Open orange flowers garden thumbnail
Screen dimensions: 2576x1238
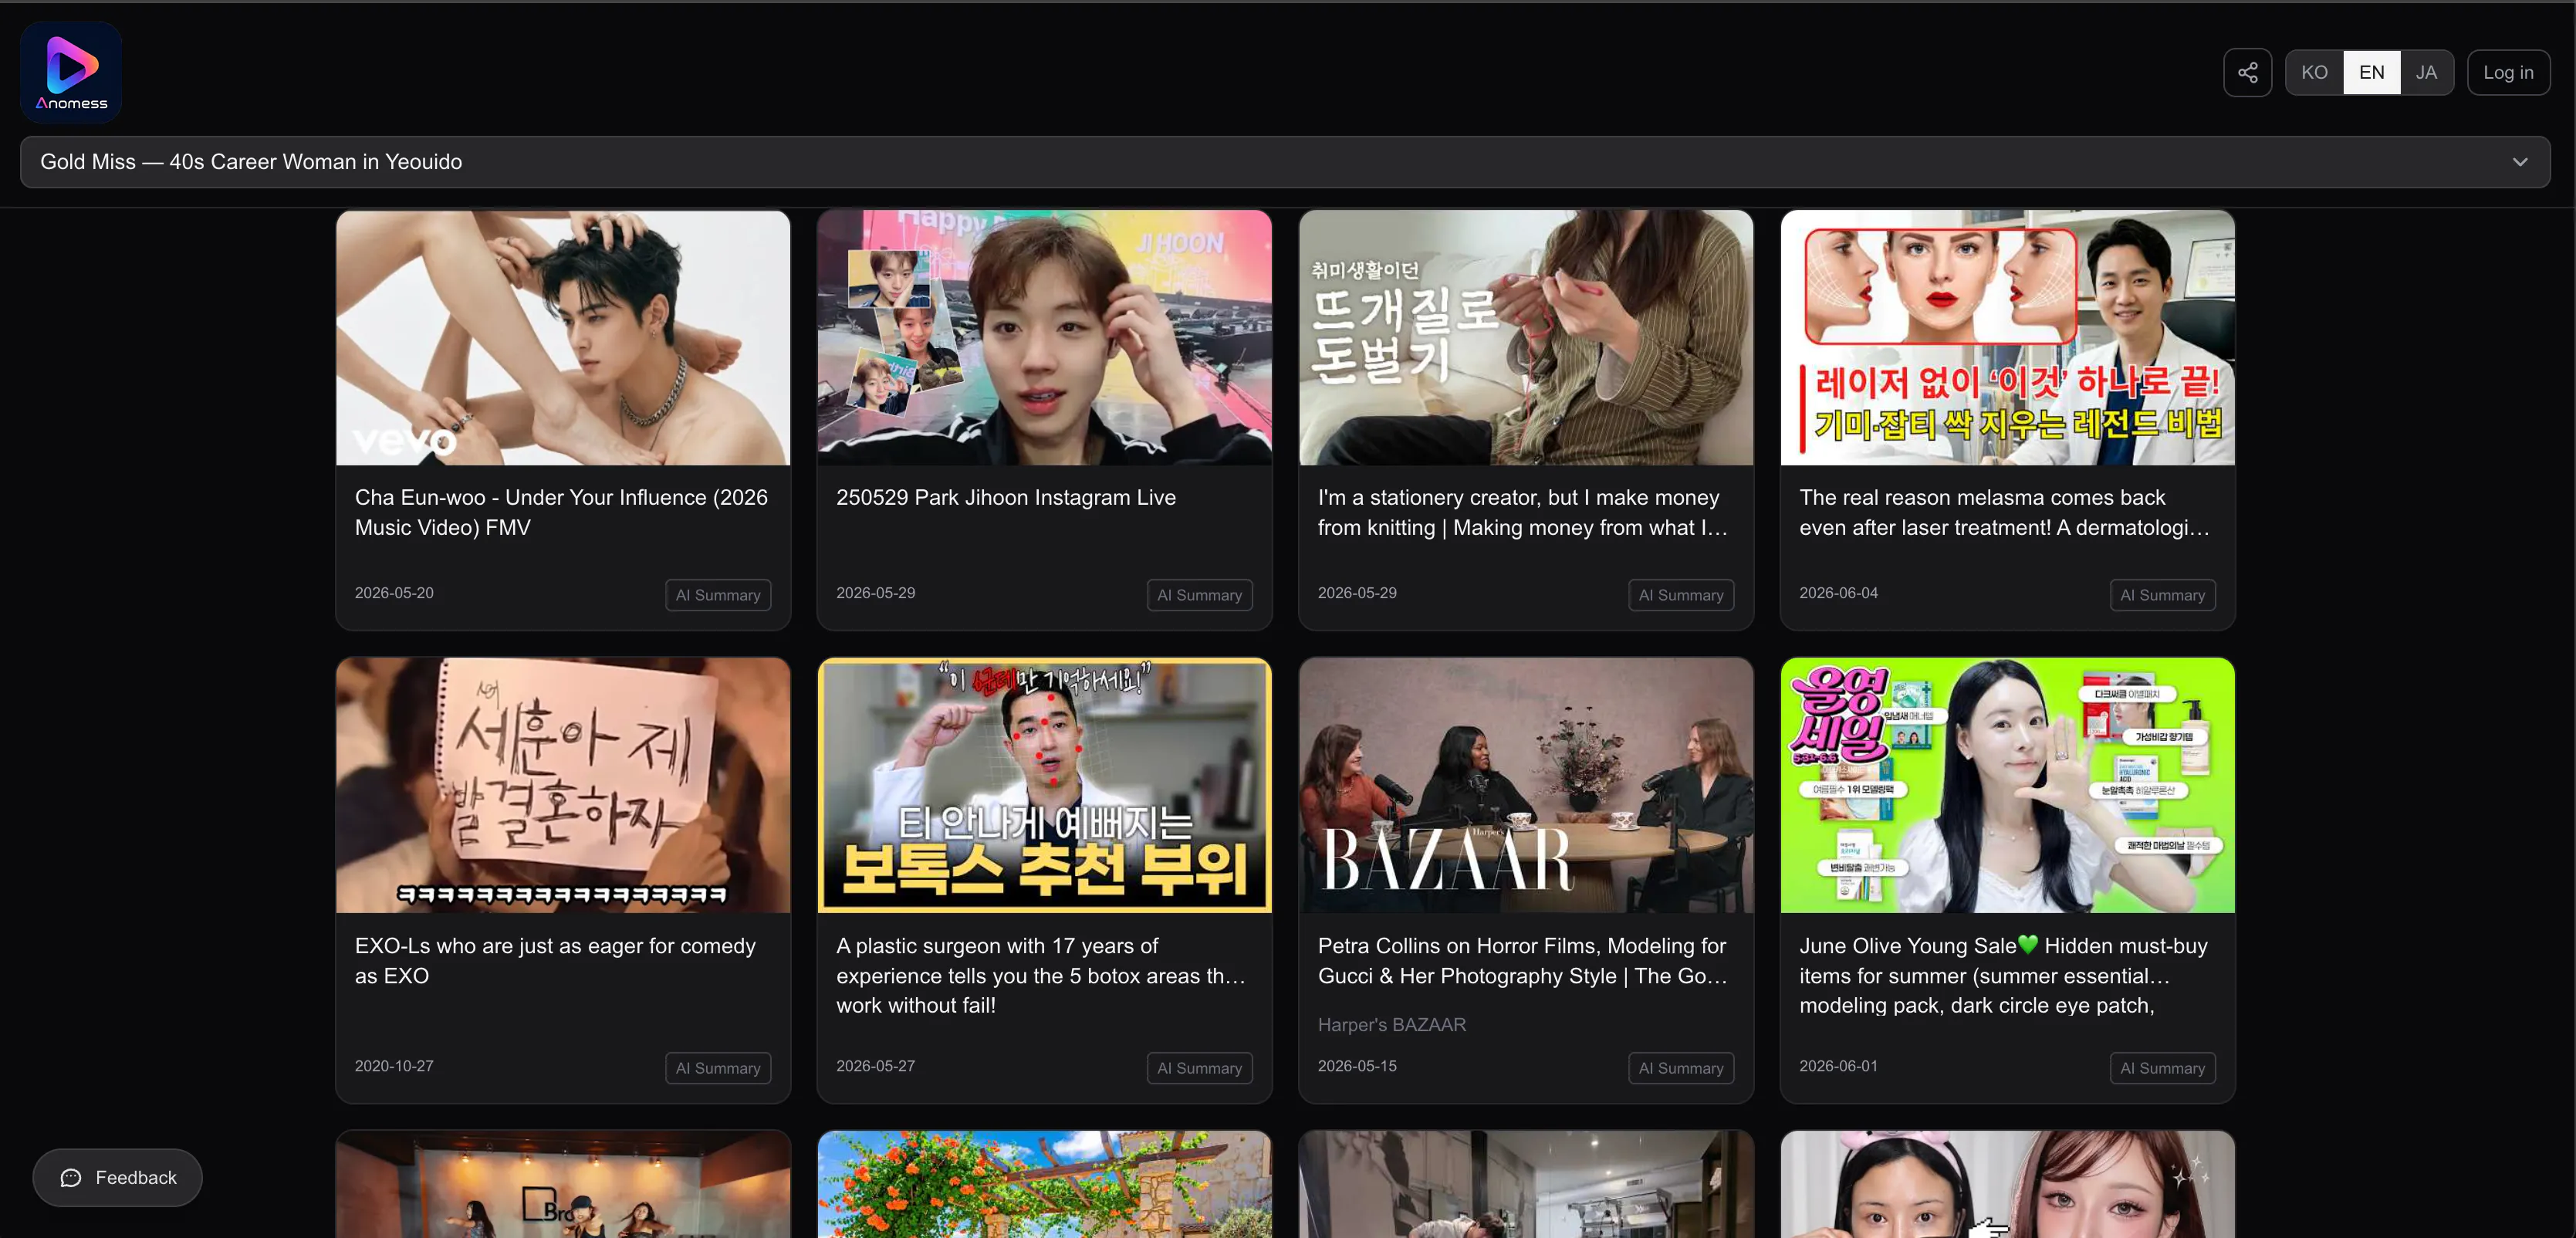click(1044, 1184)
